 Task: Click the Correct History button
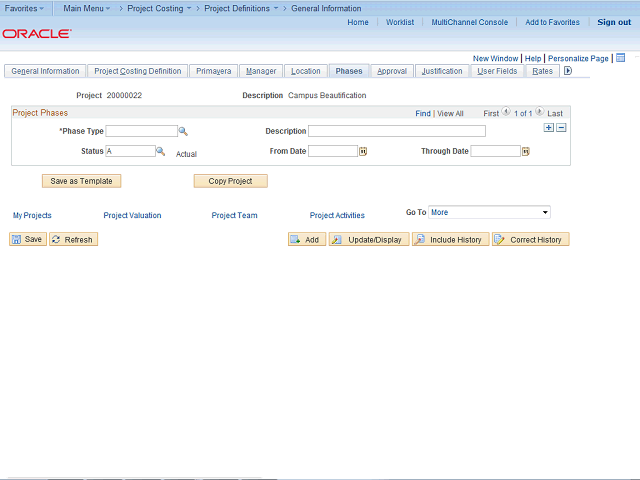click(x=530, y=239)
